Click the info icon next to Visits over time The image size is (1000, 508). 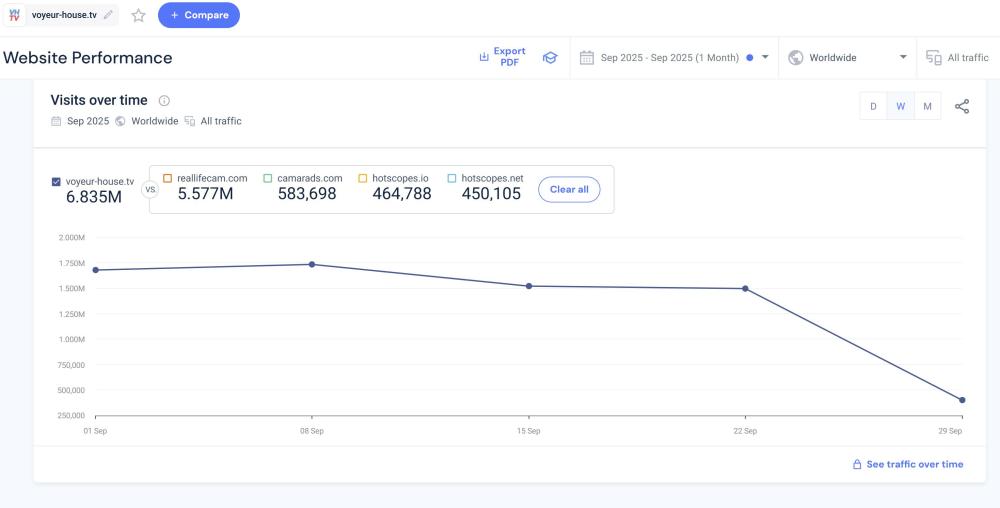(164, 101)
